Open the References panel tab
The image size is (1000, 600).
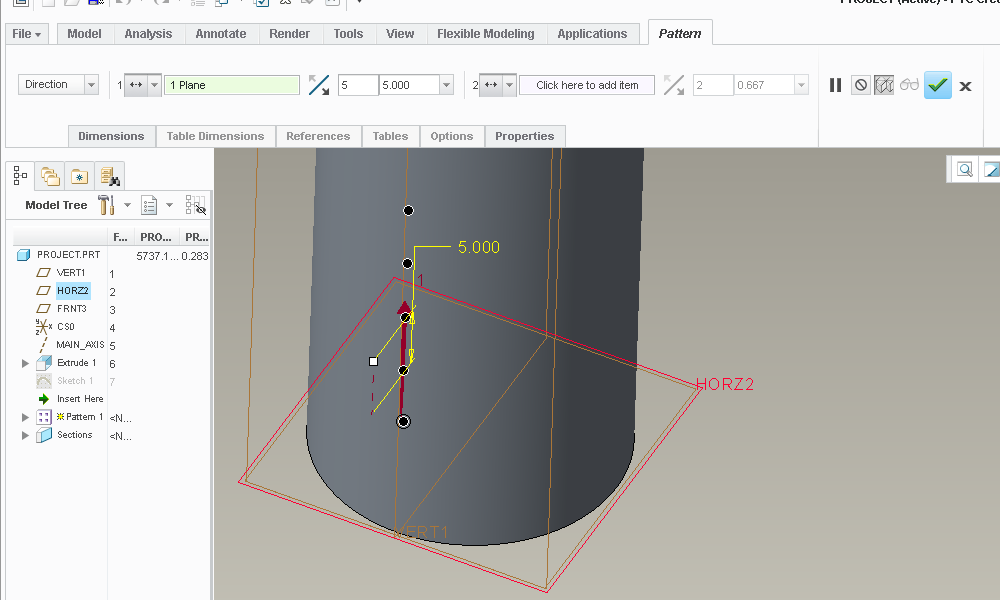(x=318, y=136)
